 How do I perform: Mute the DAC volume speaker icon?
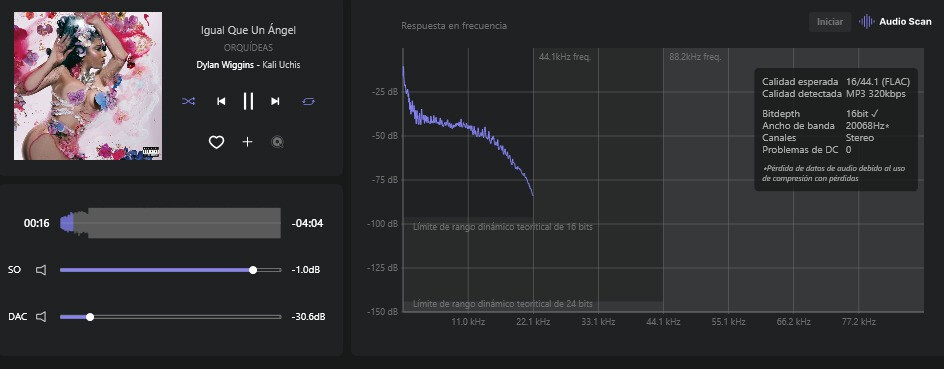(41, 317)
